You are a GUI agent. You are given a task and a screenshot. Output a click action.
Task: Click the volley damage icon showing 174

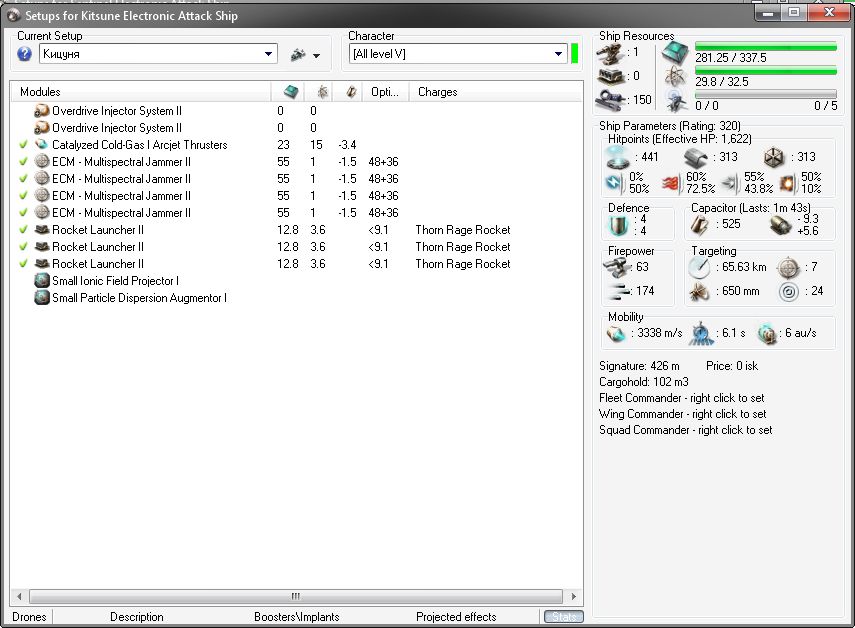point(618,291)
